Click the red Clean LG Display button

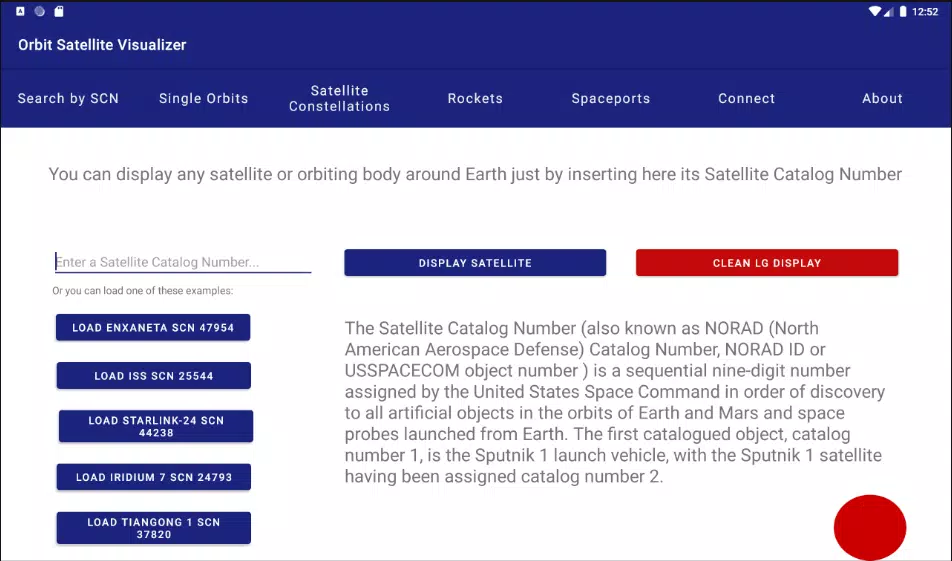point(767,263)
